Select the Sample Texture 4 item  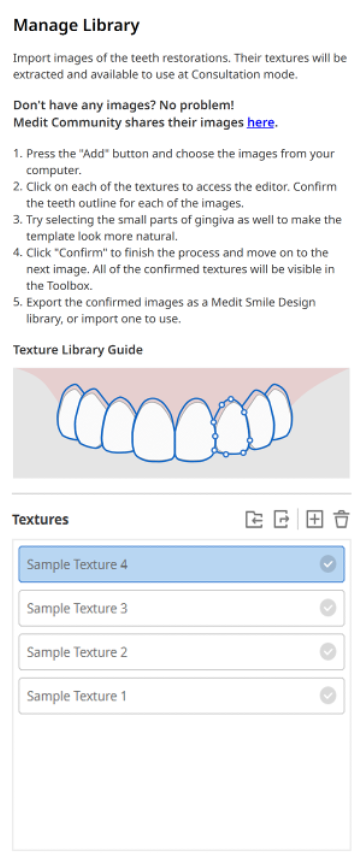pyautogui.click(x=182, y=564)
